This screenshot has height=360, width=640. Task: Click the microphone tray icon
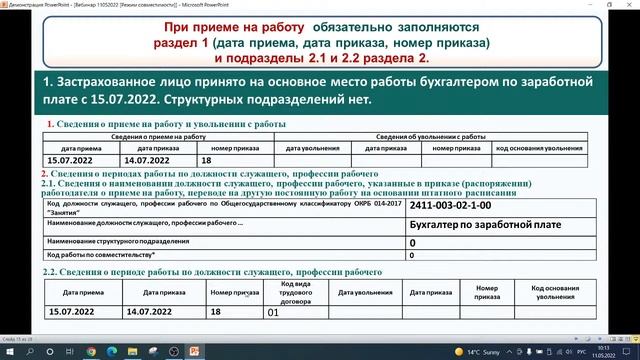coord(529,352)
